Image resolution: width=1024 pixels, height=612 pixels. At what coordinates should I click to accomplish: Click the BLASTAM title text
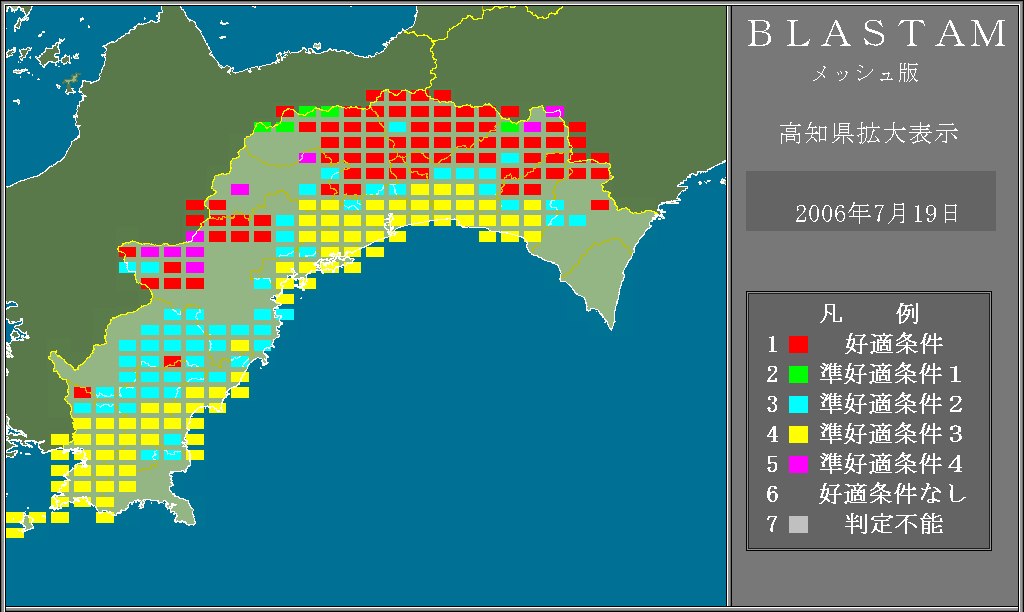[x=876, y=34]
